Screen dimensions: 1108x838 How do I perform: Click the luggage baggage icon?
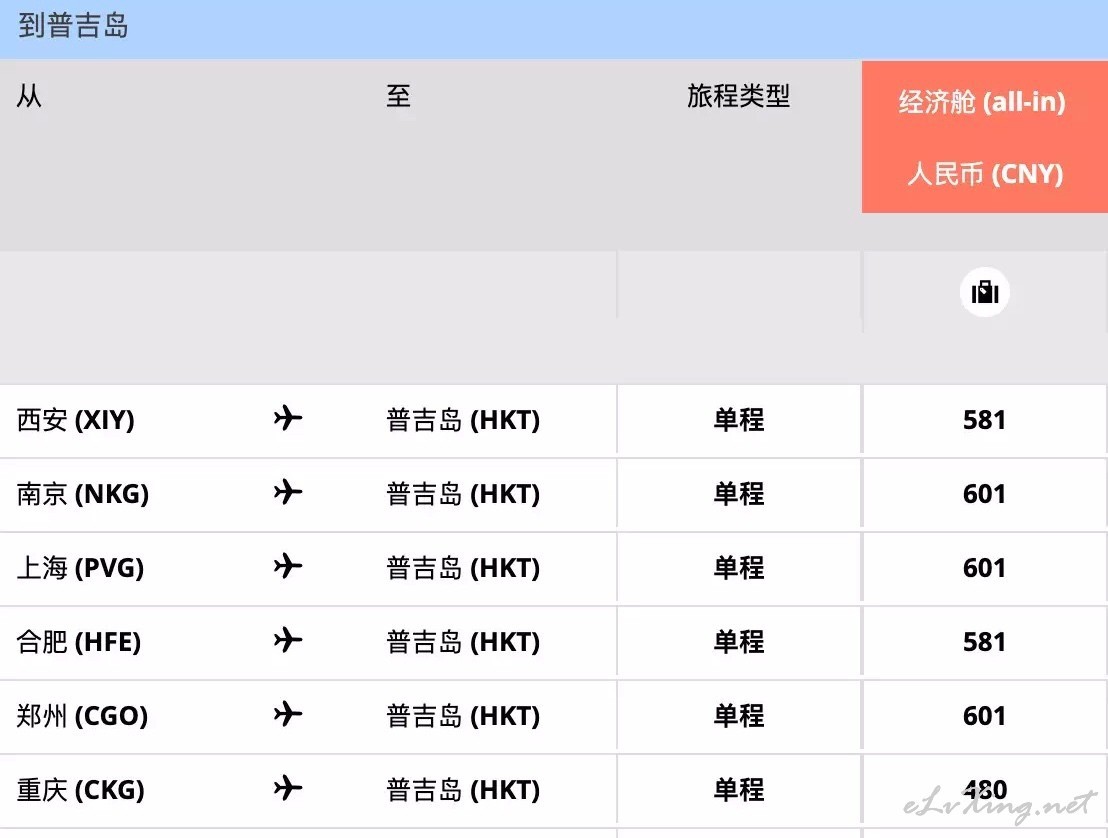[x=984, y=292]
